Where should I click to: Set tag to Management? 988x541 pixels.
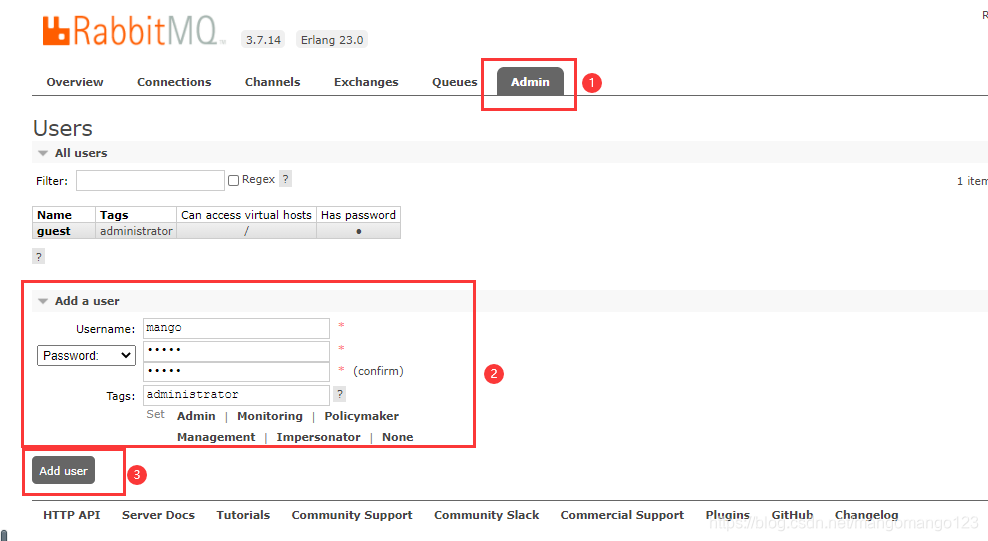(216, 437)
